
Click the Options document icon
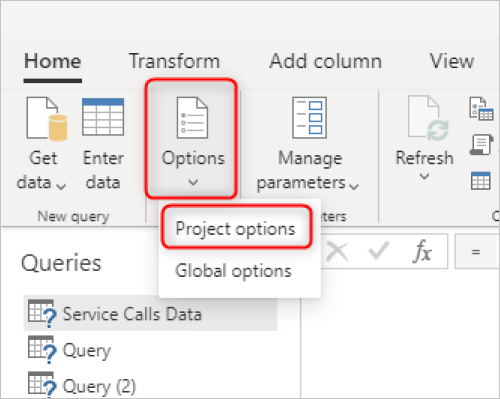[192, 118]
